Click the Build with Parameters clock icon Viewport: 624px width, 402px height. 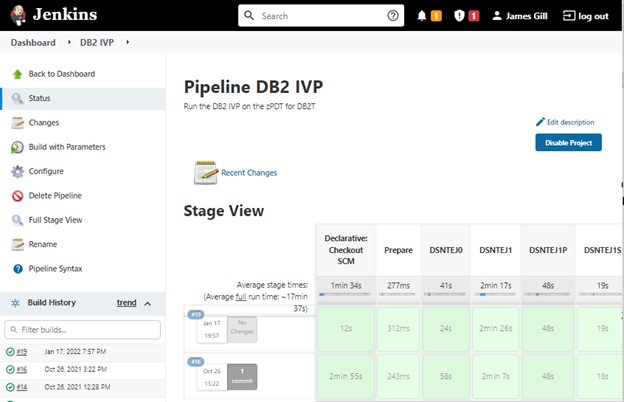coord(18,147)
